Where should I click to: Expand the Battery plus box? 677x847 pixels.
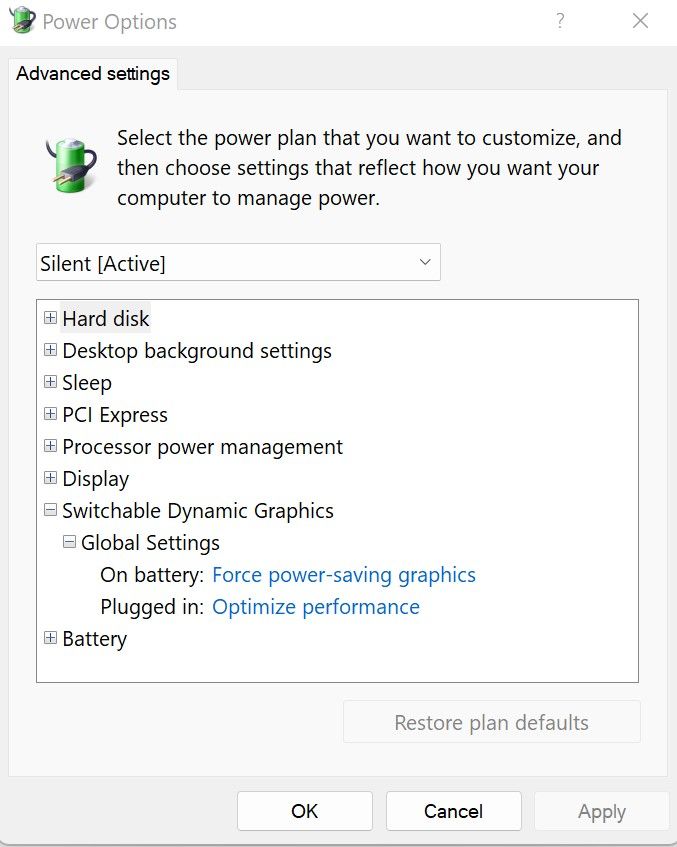click(x=50, y=638)
